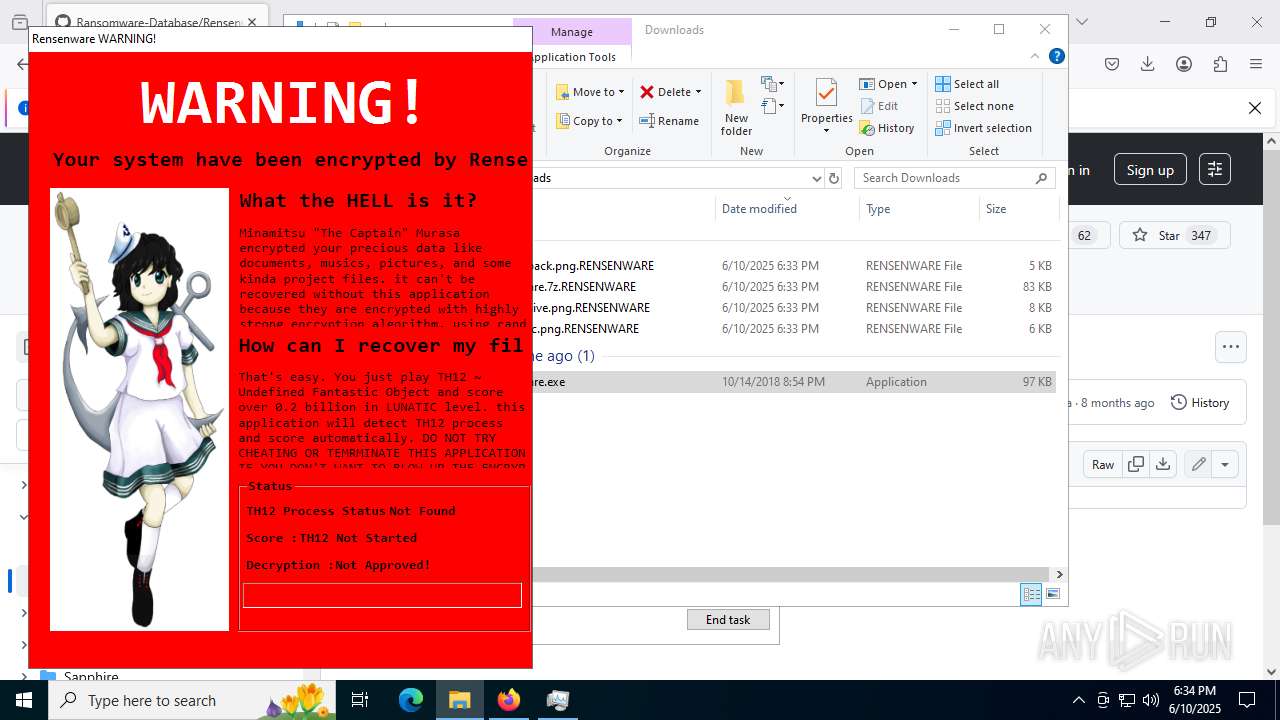
Task: Open the notification center
Action: tap(1247, 700)
